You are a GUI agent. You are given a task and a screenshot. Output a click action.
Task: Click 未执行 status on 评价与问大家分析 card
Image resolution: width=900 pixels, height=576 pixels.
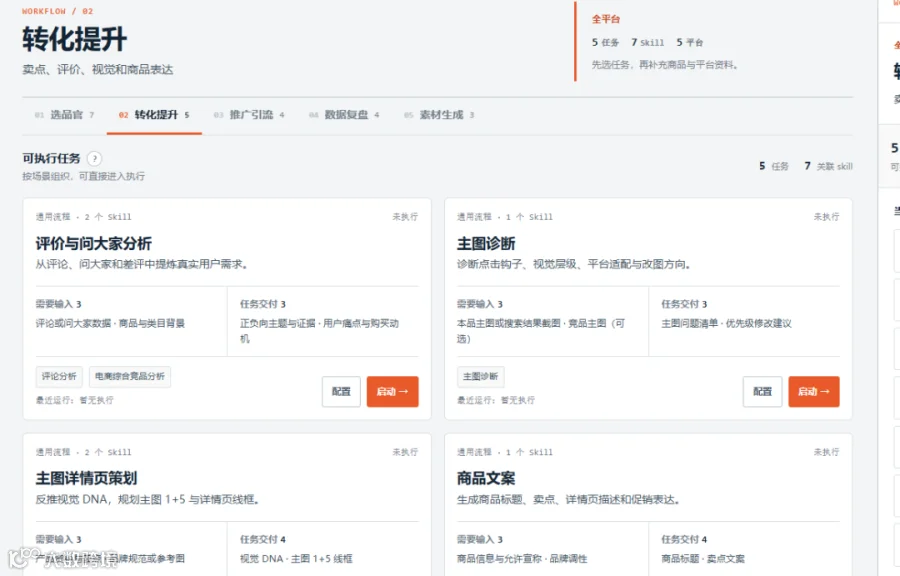(x=405, y=217)
